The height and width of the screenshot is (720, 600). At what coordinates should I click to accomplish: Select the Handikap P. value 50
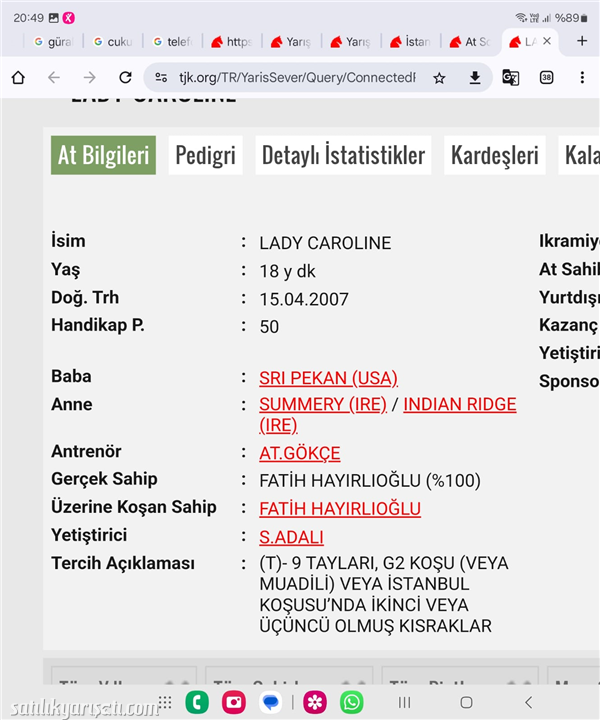(x=269, y=327)
